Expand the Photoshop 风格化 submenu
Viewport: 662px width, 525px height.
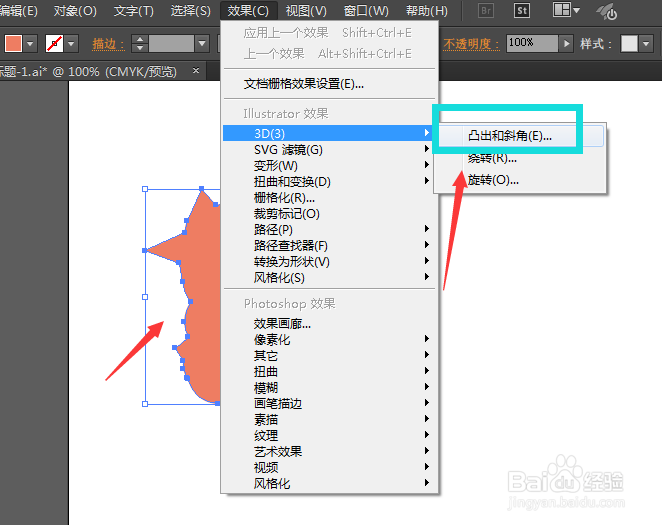pos(329,484)
